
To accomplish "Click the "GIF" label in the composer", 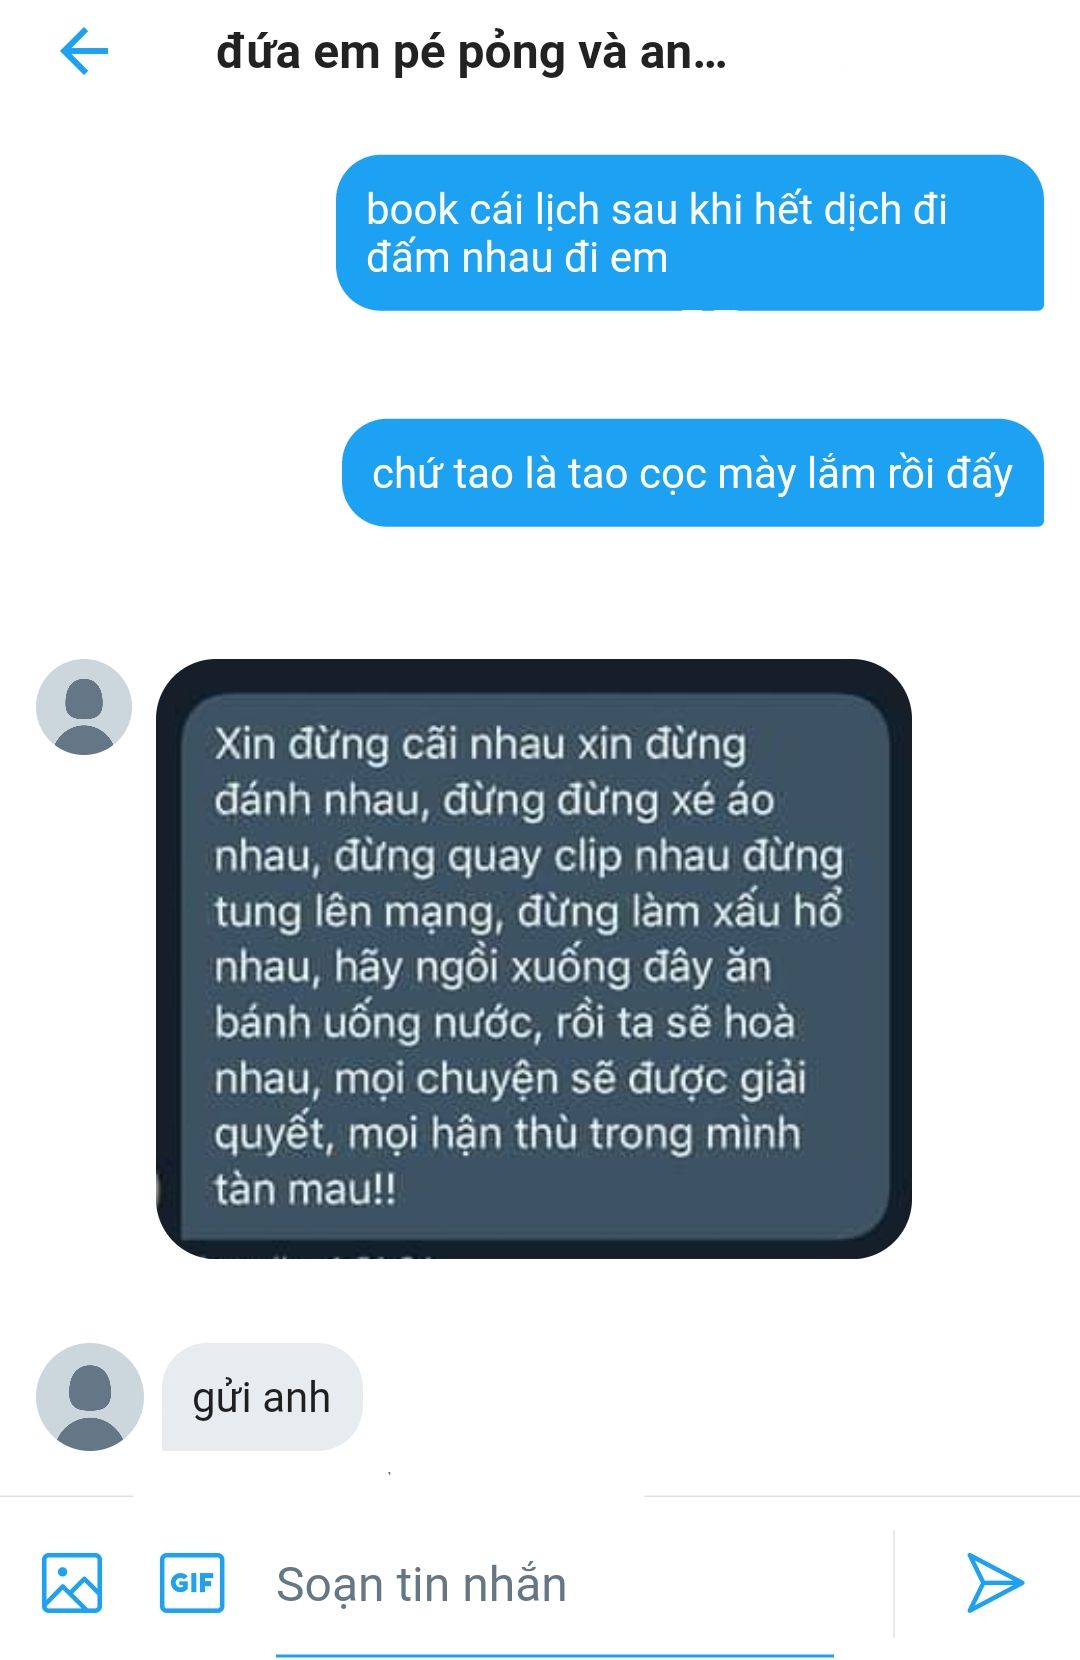I will click(x=192, y=1582).
